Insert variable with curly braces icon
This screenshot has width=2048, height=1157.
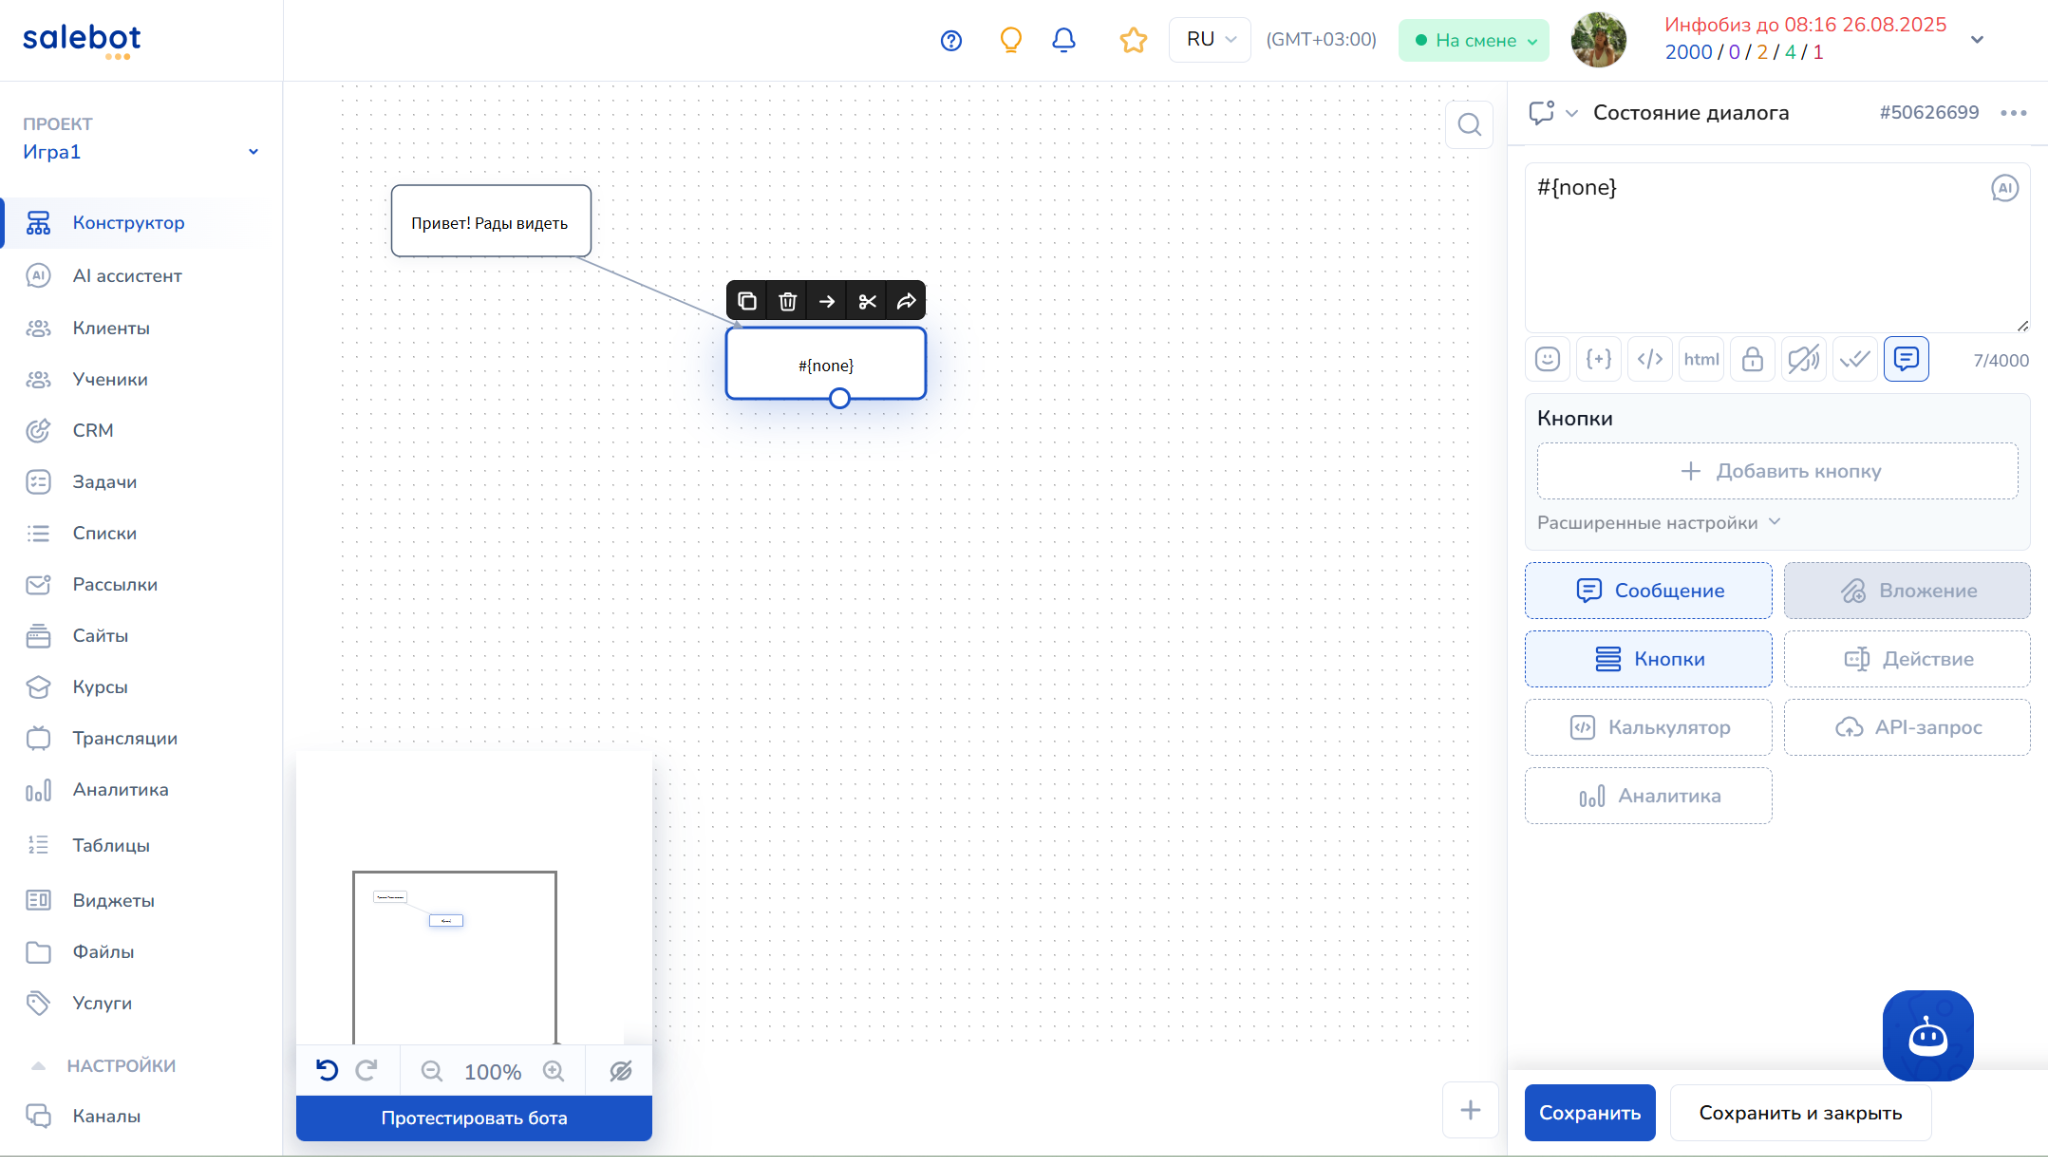click(x=1598, y=359)
